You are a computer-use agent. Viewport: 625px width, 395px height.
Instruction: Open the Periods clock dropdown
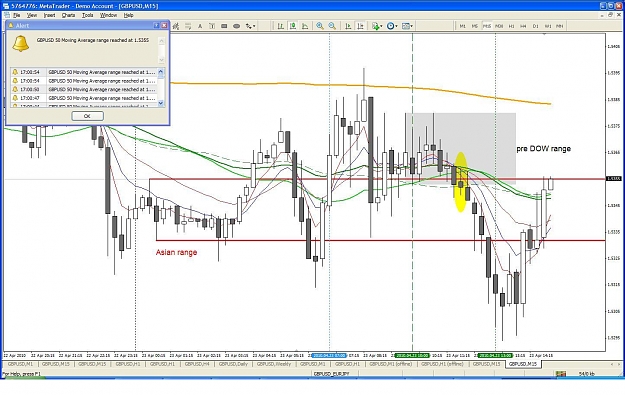(392, 26)
